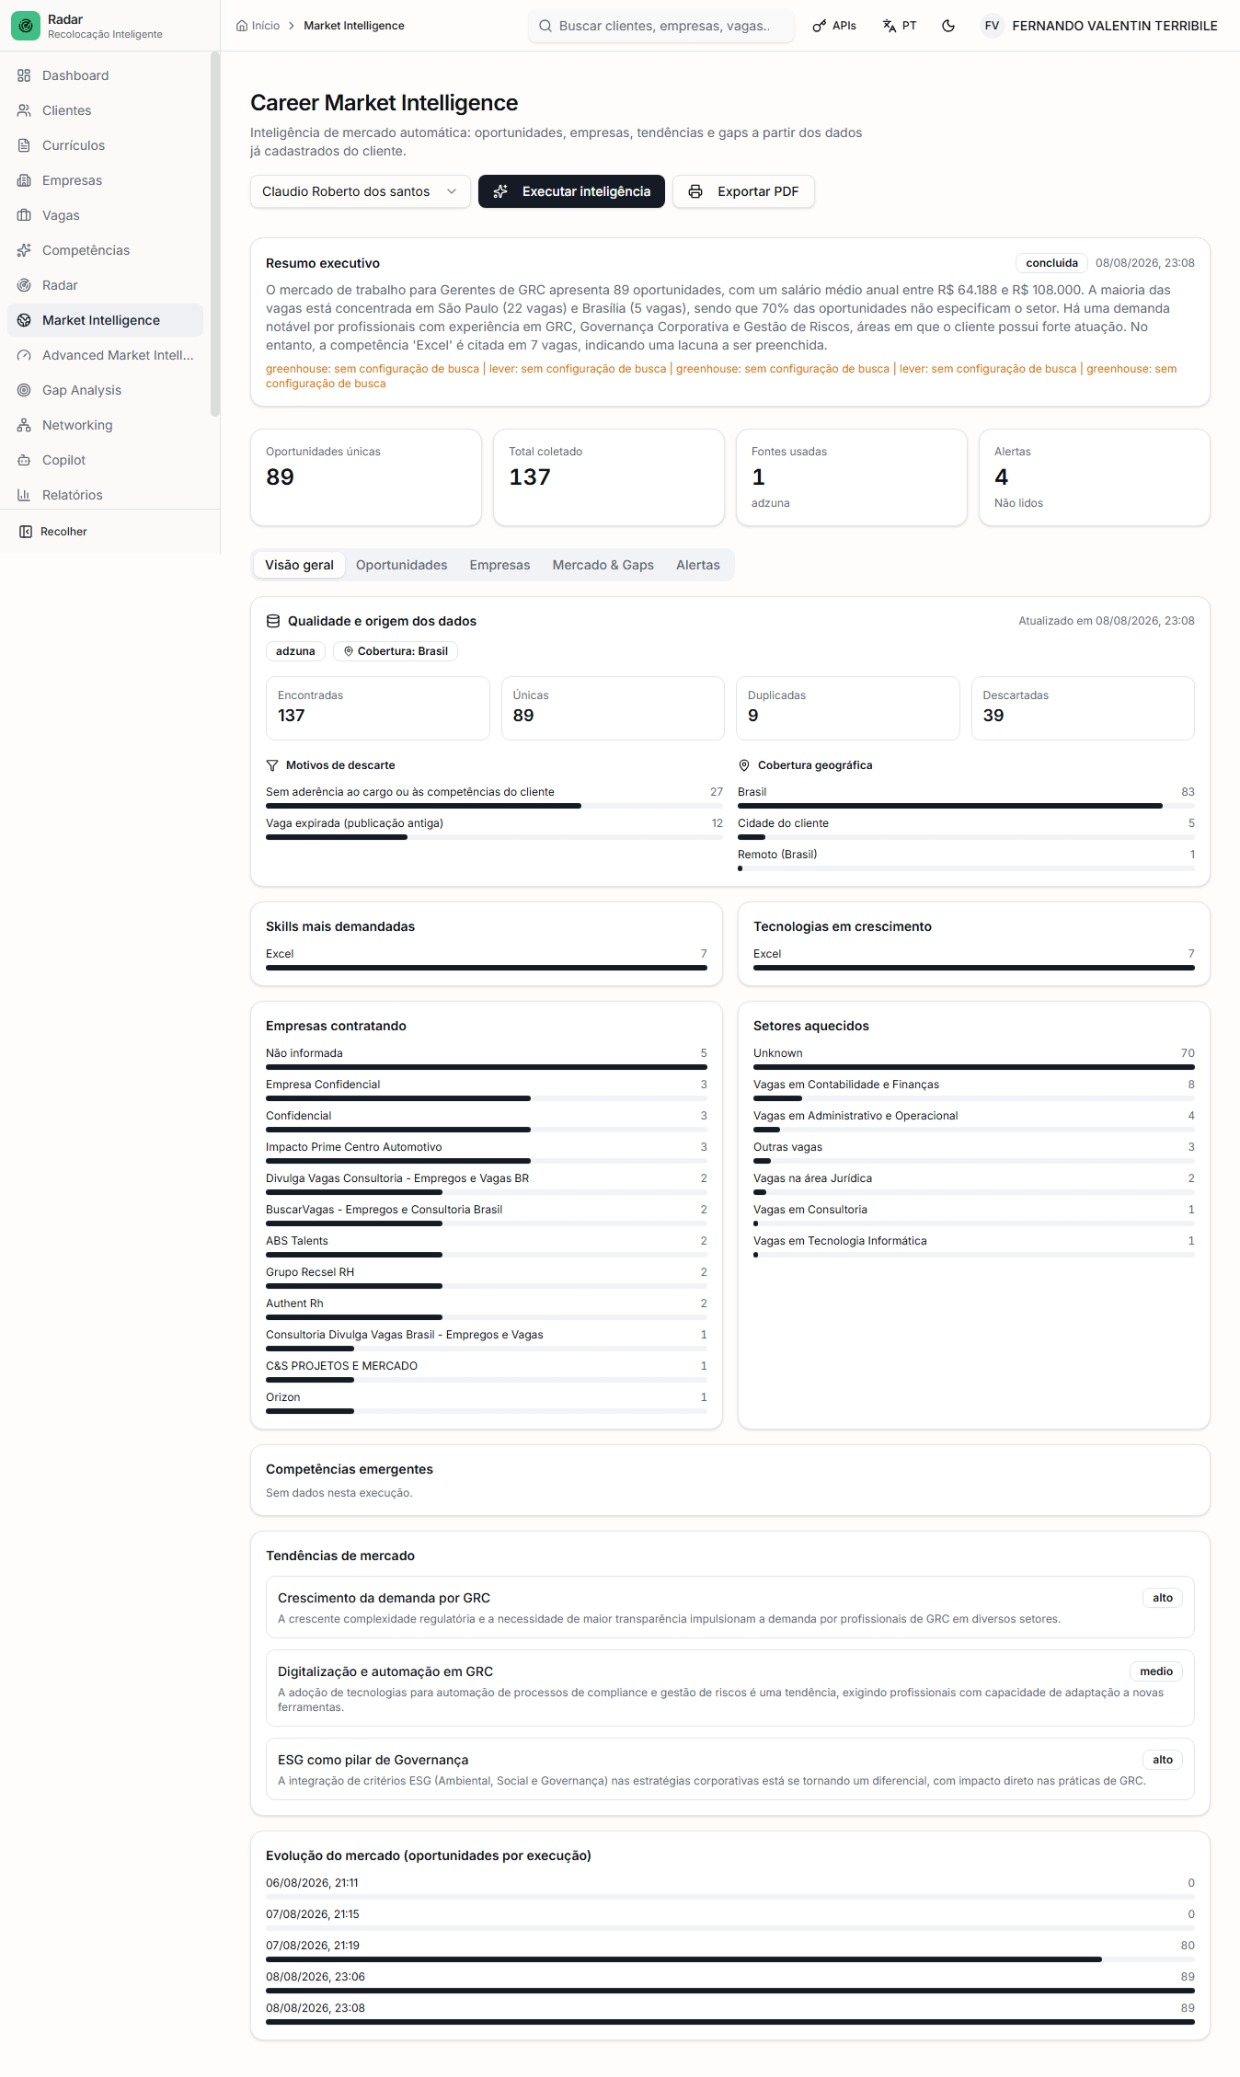Click Vagas em Contabilidade e Finanças row
Viewport: 1240px width, 2077px height.
tap(974, 1091)
